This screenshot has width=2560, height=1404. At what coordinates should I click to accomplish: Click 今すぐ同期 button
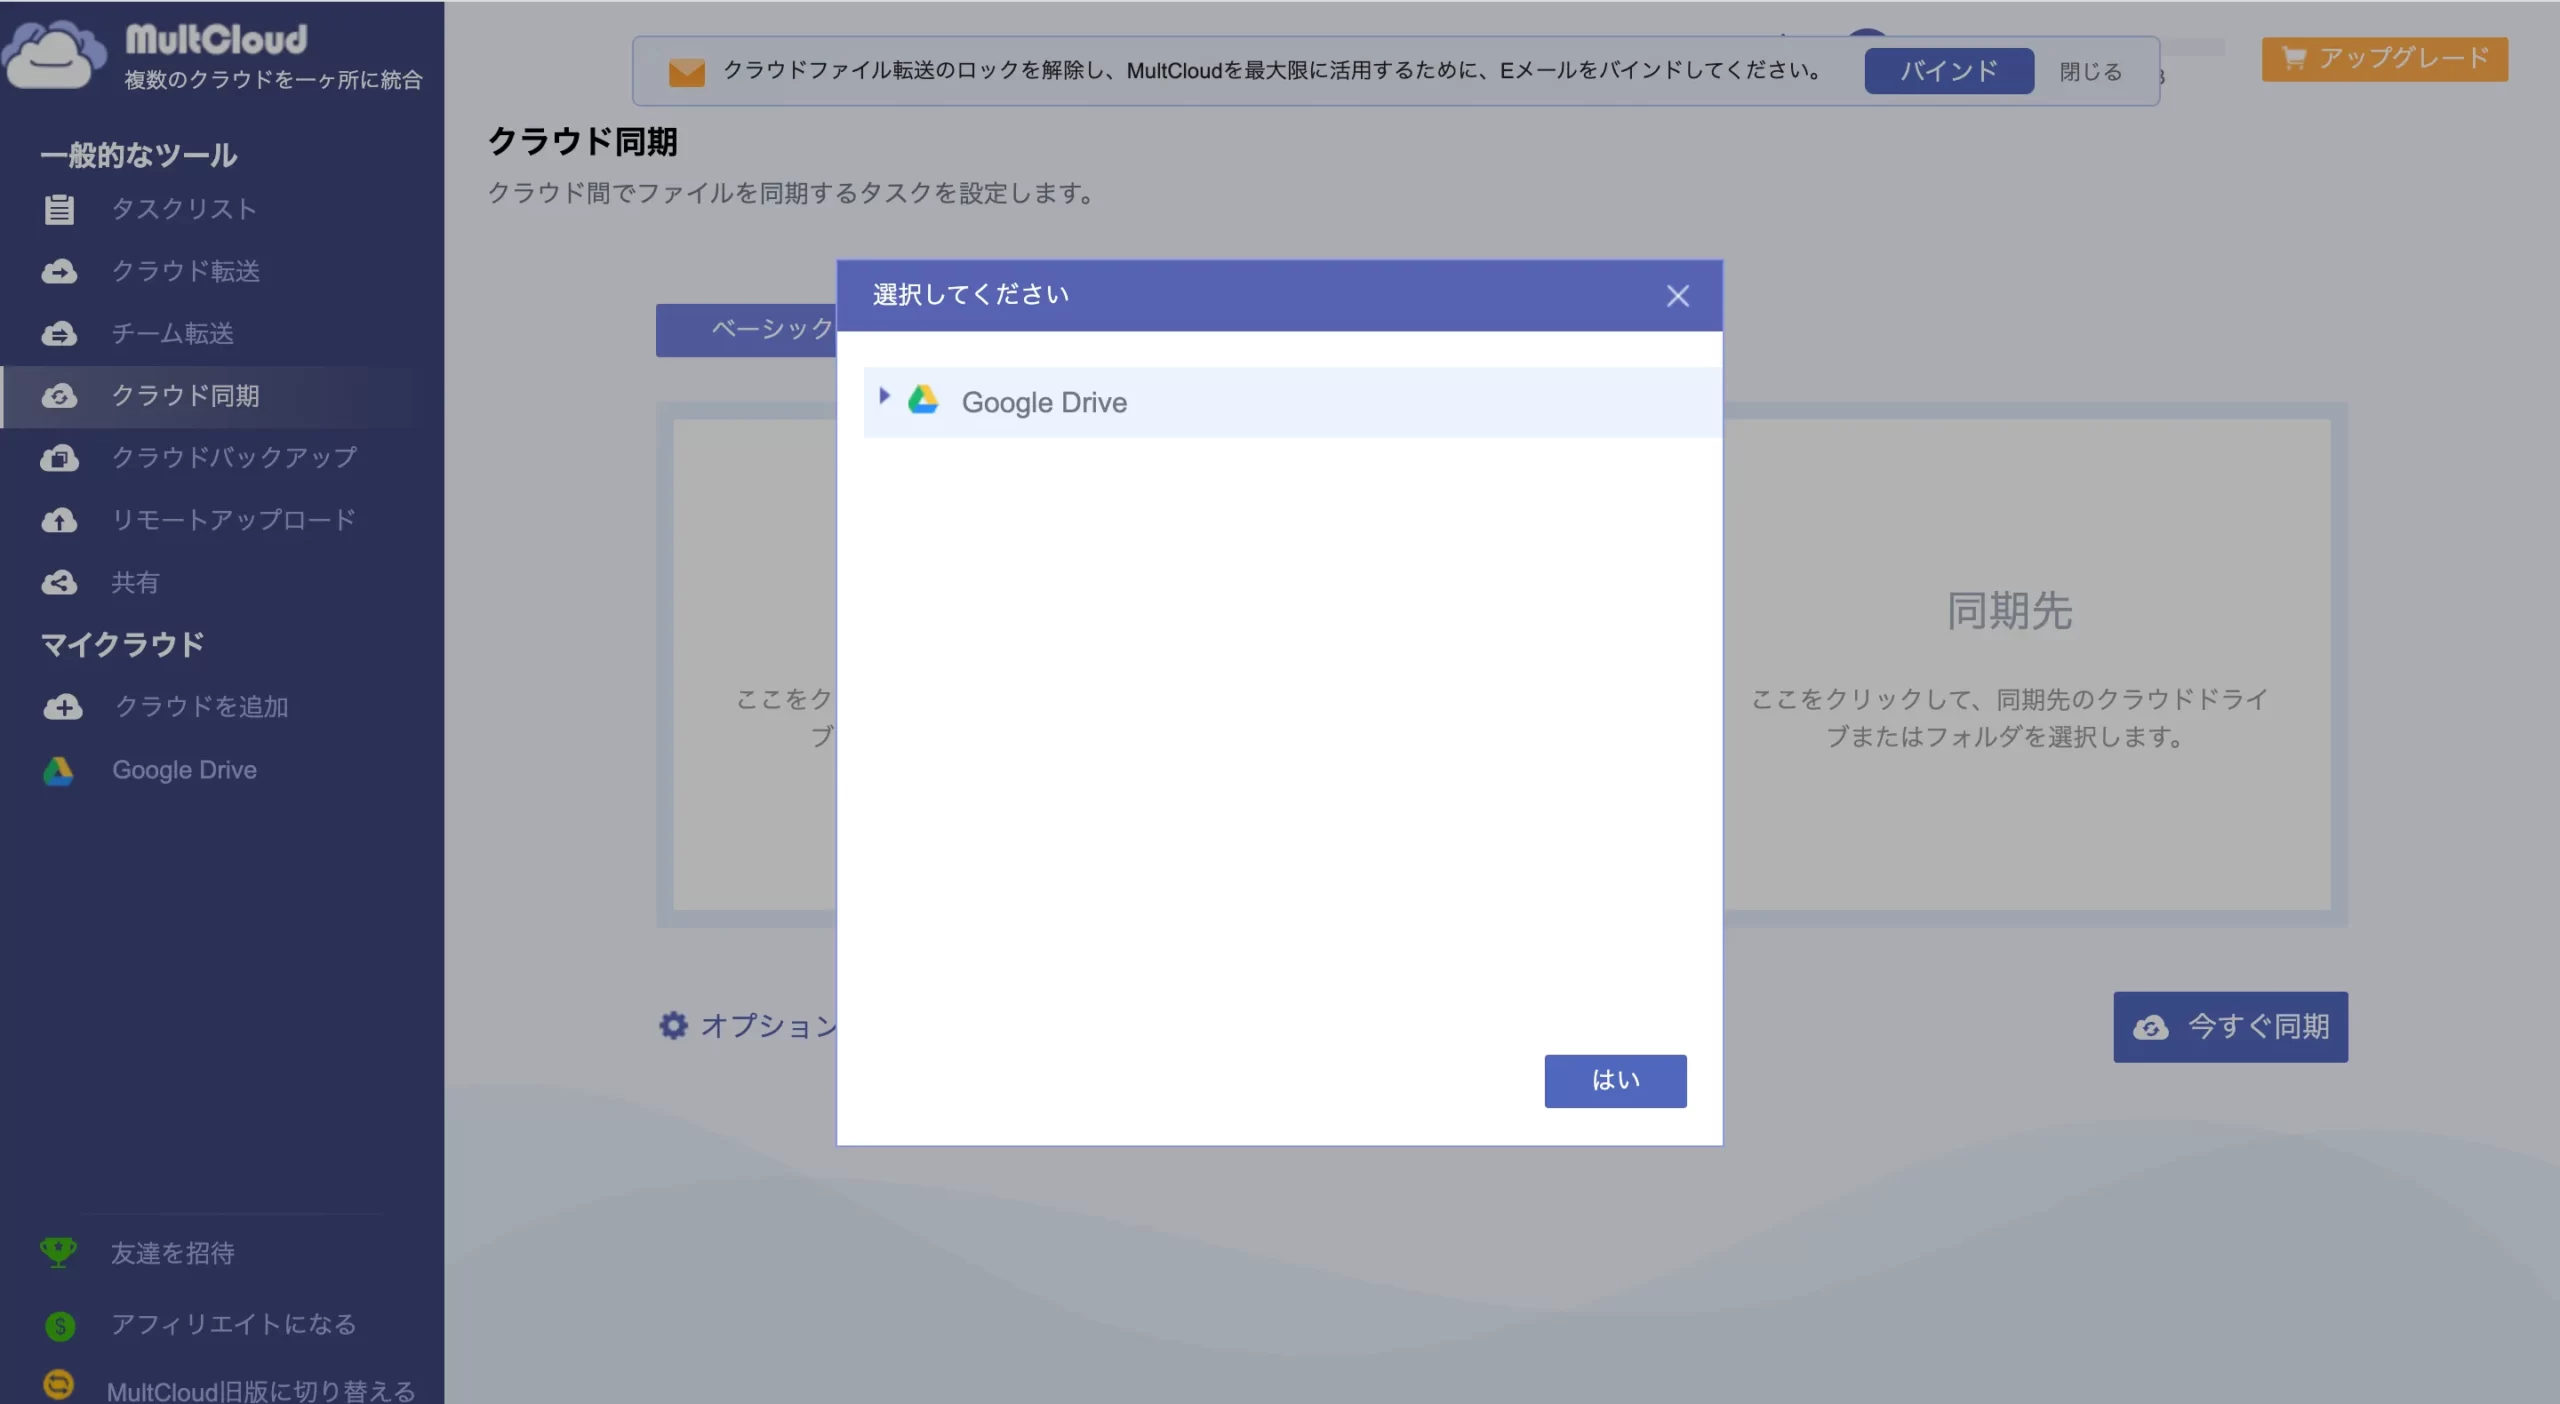pyautogui.click(x=2229, y=1026)
